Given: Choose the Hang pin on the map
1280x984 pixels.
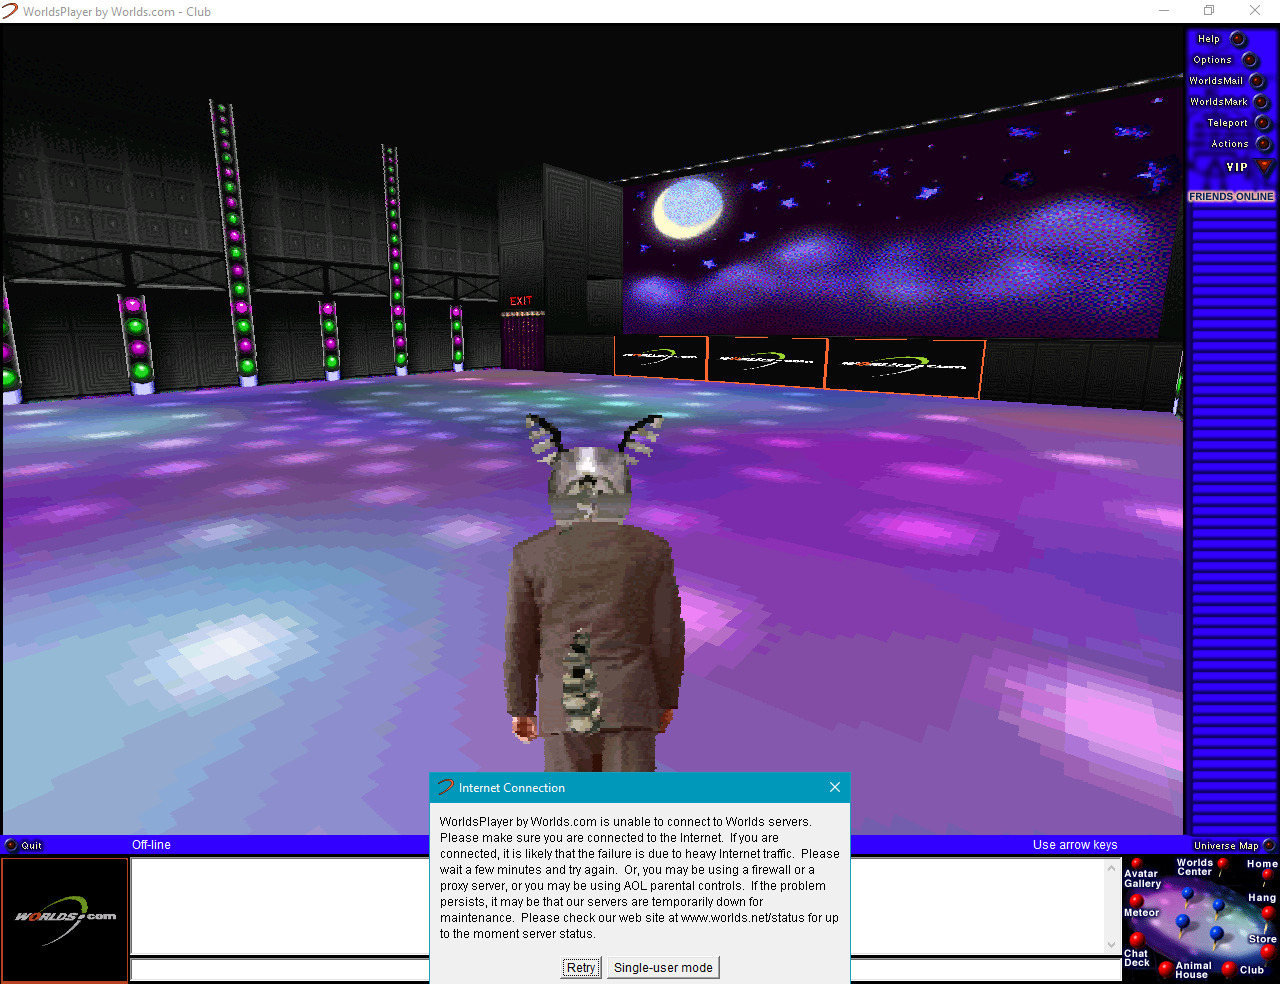Looking at the screenshot, I should [1268, 912].
